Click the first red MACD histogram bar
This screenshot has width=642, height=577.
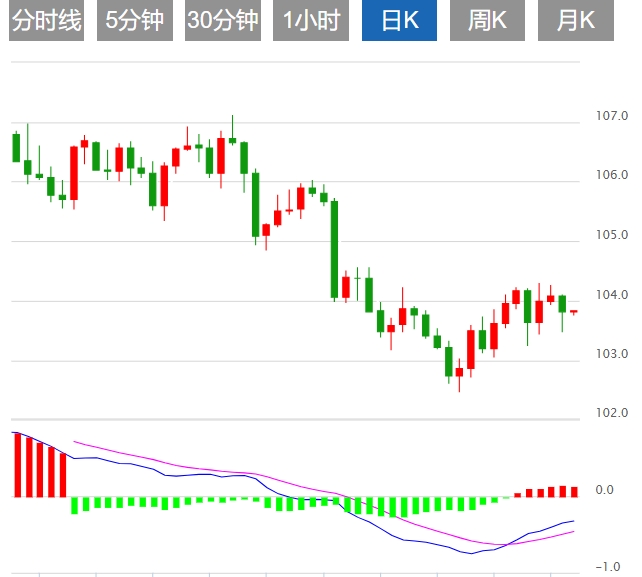[x=16, y=464]
